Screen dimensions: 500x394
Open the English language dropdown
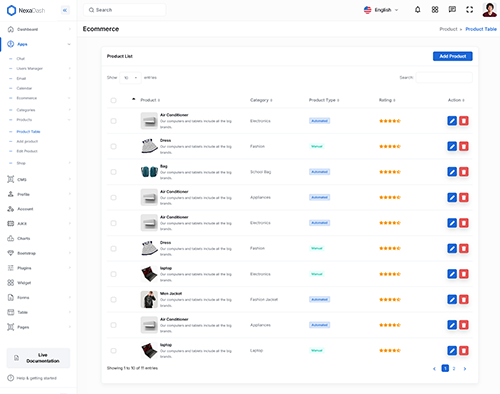pyautogui.click(x=381, y=10)
